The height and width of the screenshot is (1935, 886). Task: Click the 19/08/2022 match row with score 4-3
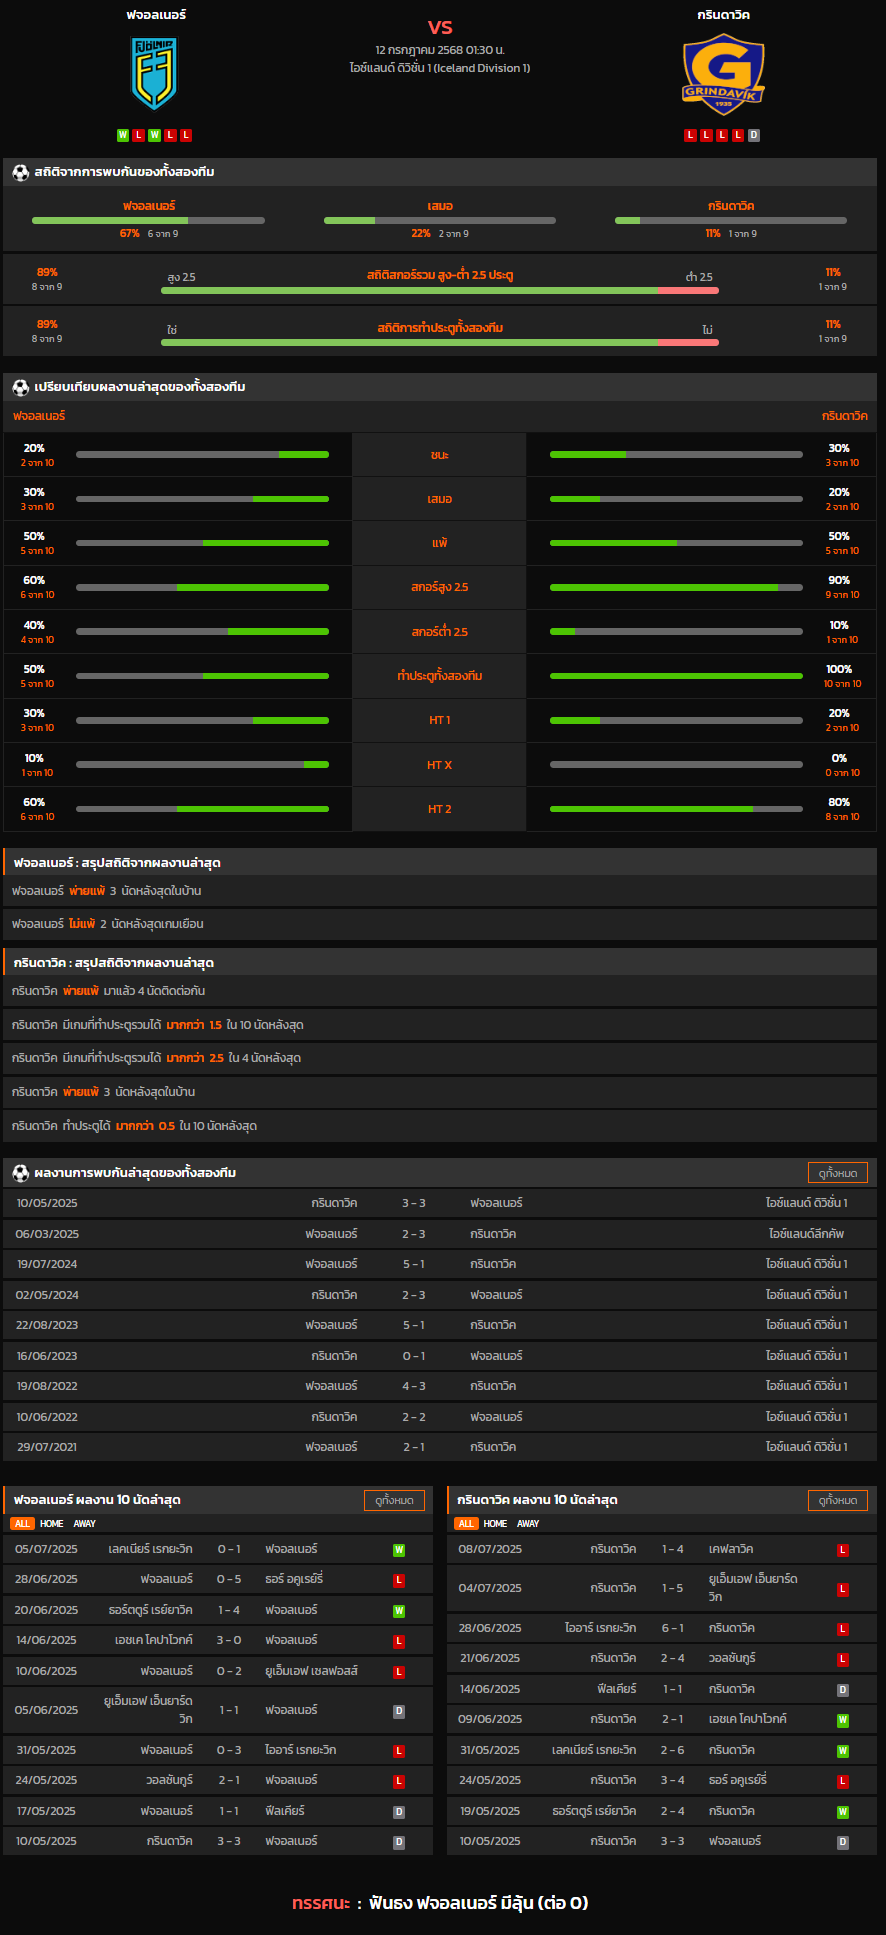[440, 1386]
